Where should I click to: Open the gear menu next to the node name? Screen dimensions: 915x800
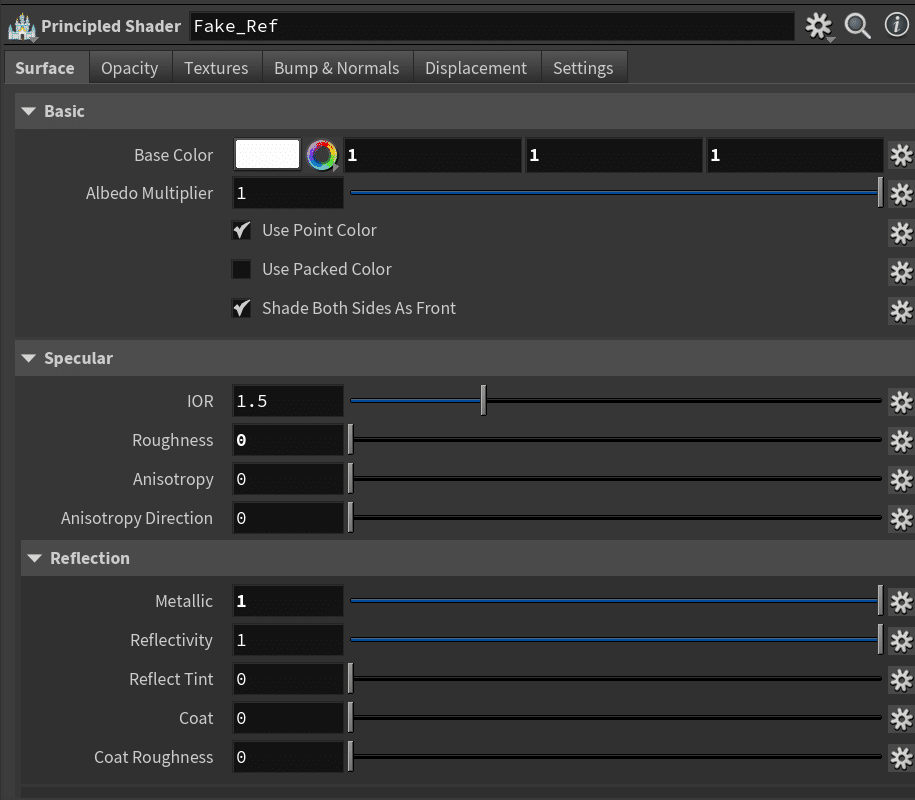tap(819, 26)
